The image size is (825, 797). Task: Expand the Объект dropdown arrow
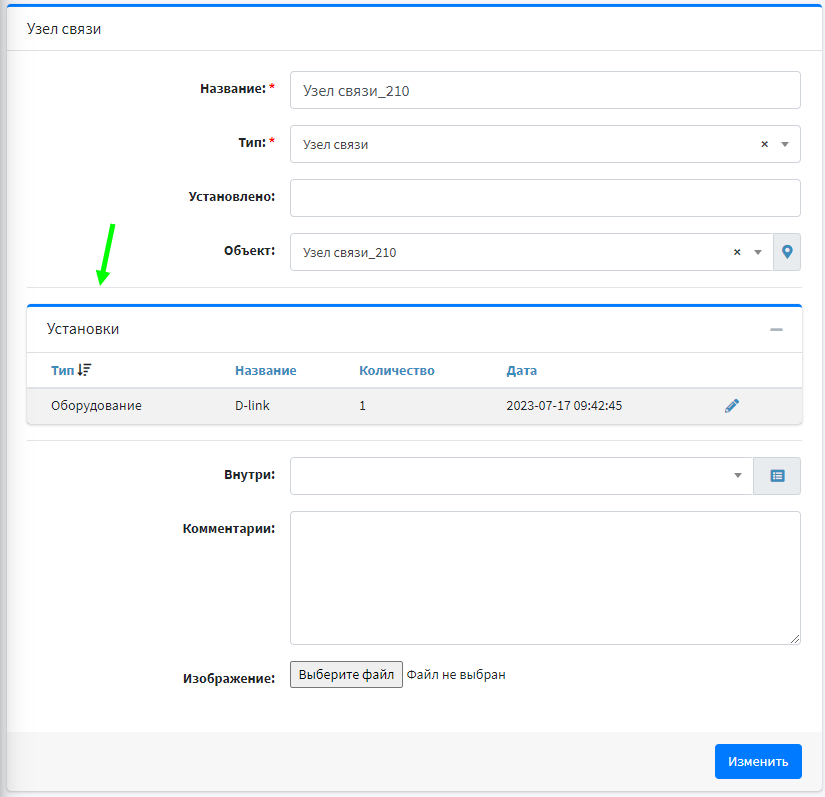tap(758, 252)
